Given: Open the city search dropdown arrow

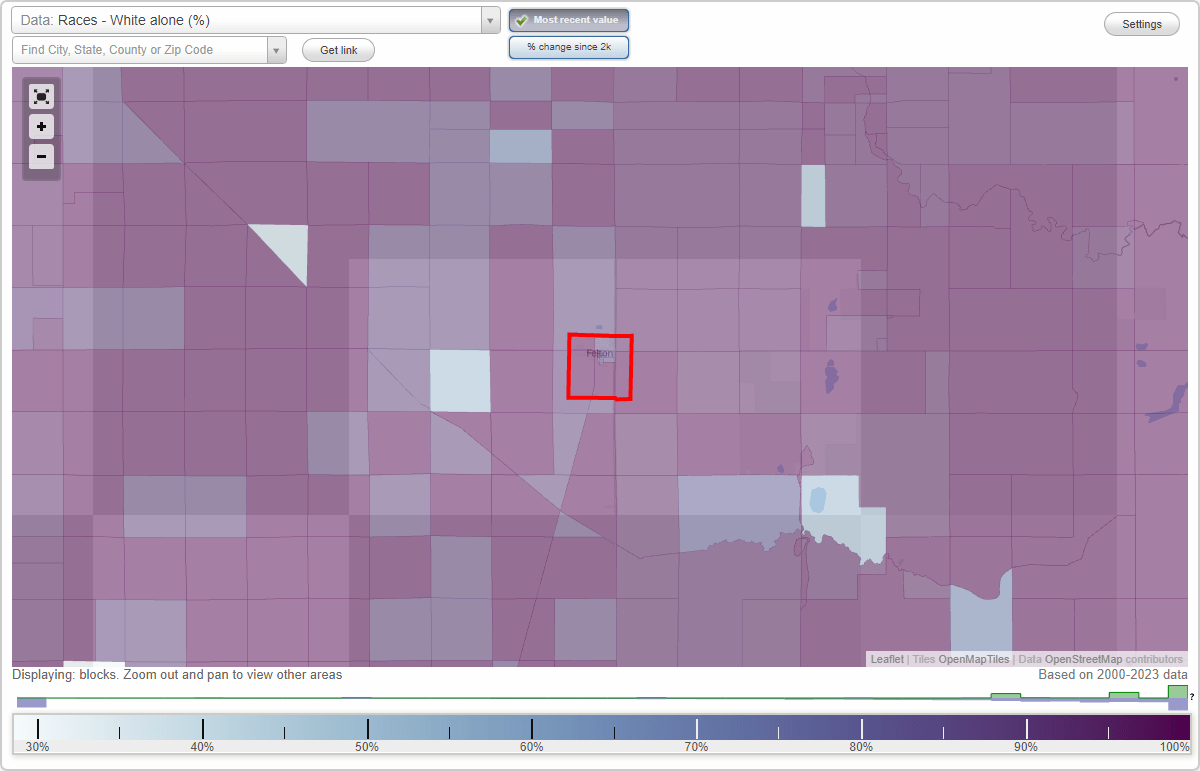Looking at the screenshot, I should point(276,49).
